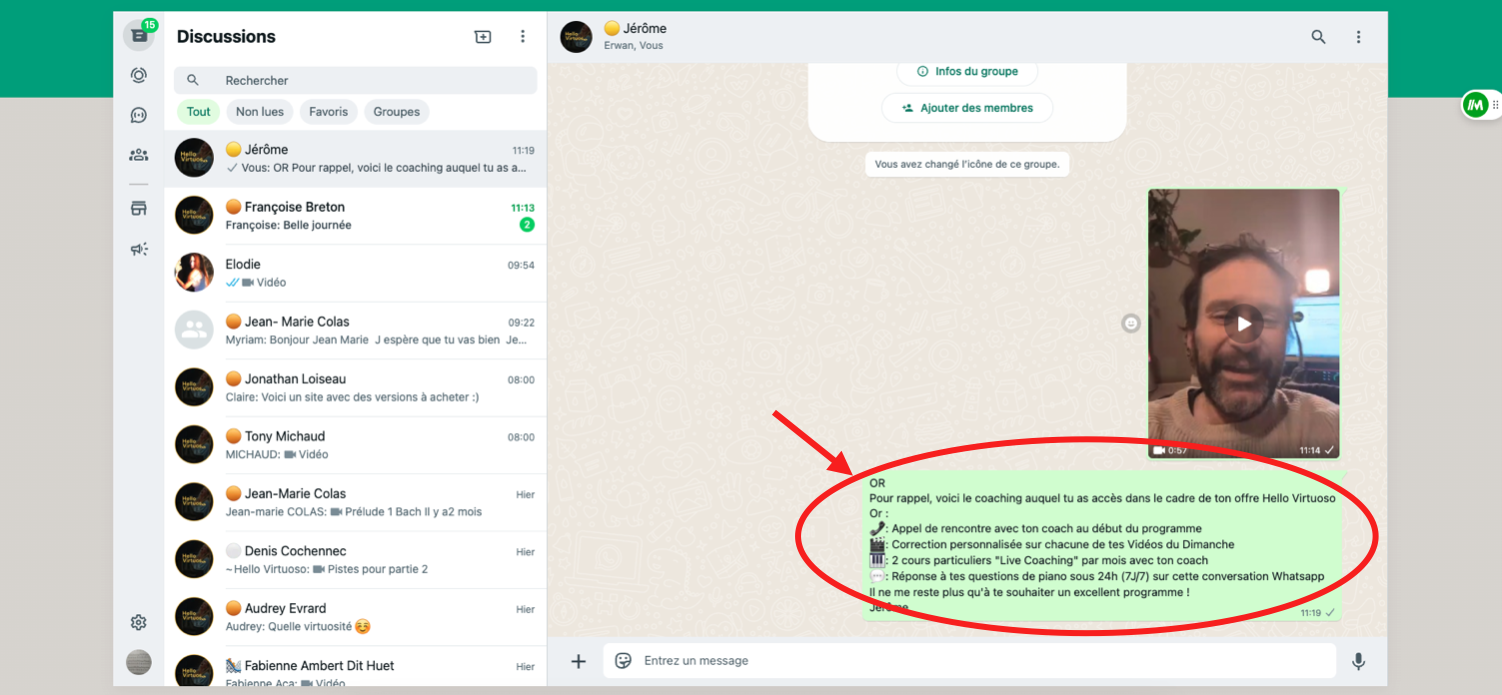The height and width of the screenshot is (695, 1502).
Task: Select the Groupes filter tab
Action: [397, 112]
